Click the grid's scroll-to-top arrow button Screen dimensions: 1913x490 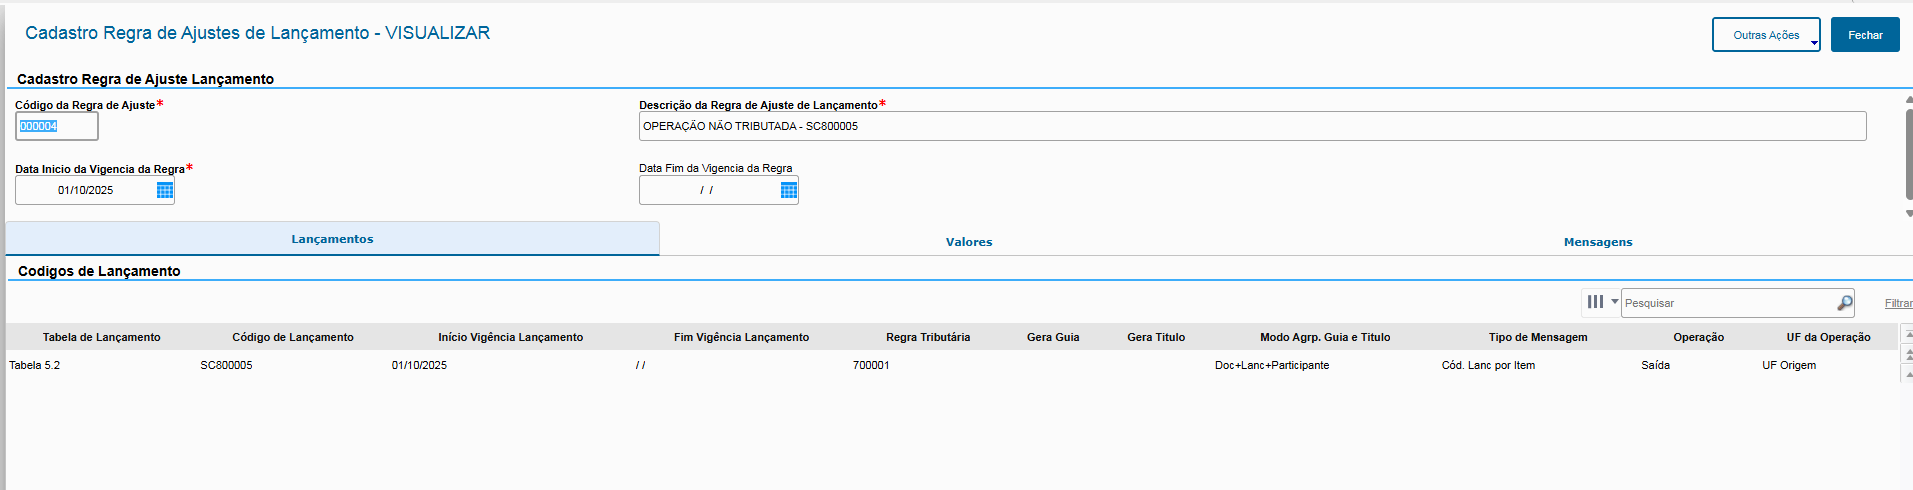(1907, 334)
